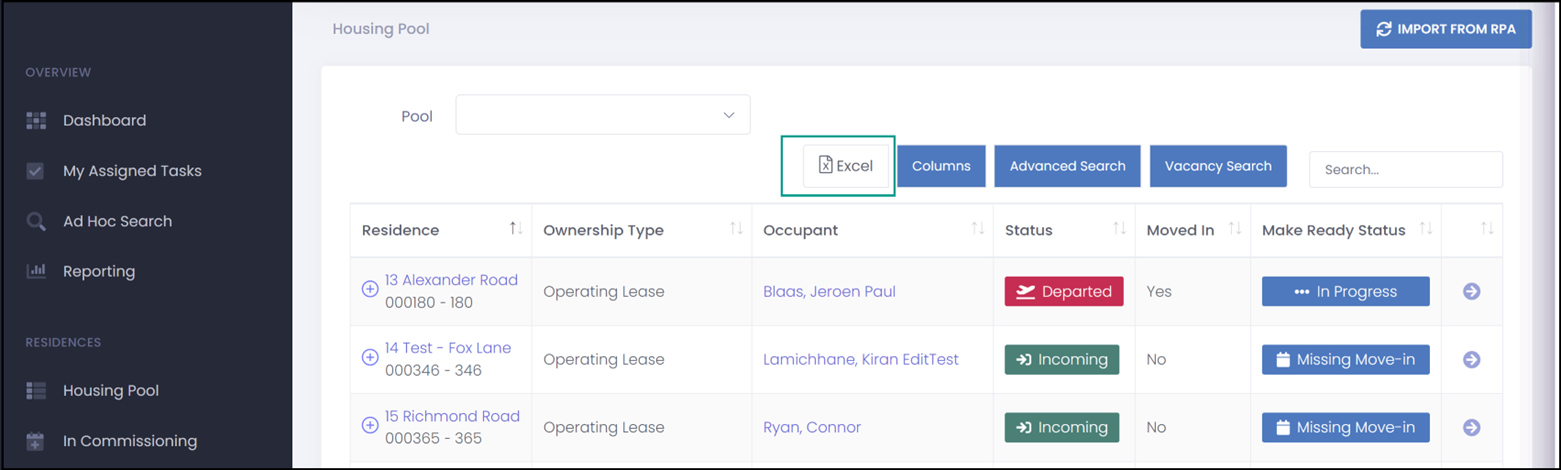Screen dimensions: 1561x470
Task: Expand the 13 Alexander Road row details
Action: (370, 288)
